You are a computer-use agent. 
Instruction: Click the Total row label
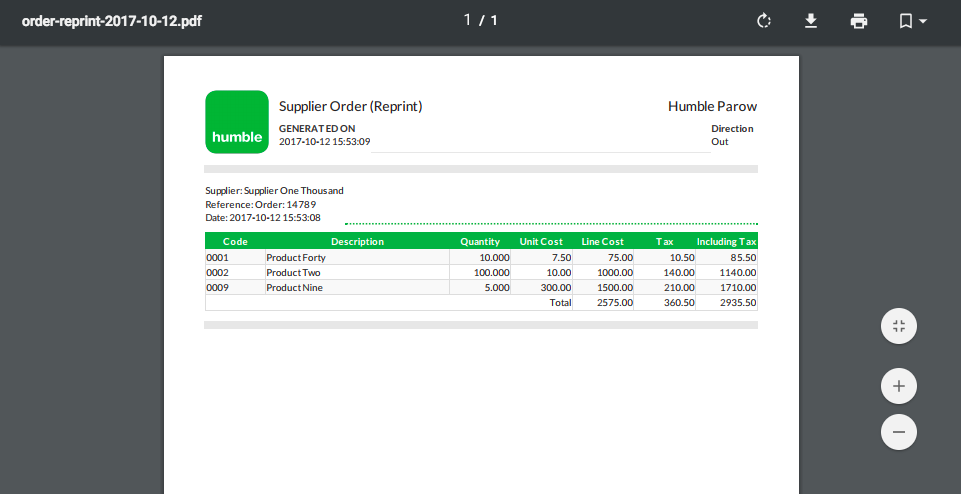point(560,303)
